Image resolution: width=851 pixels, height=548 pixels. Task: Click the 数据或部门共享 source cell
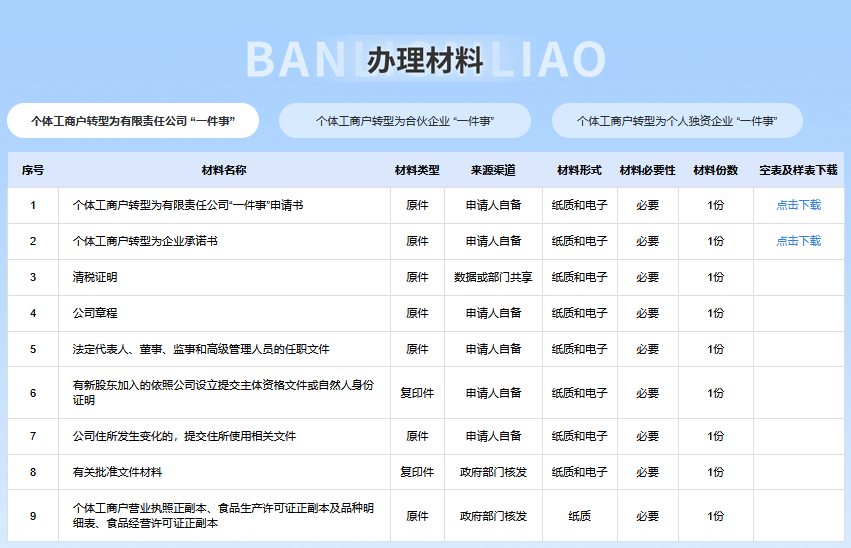click(493, 277)
